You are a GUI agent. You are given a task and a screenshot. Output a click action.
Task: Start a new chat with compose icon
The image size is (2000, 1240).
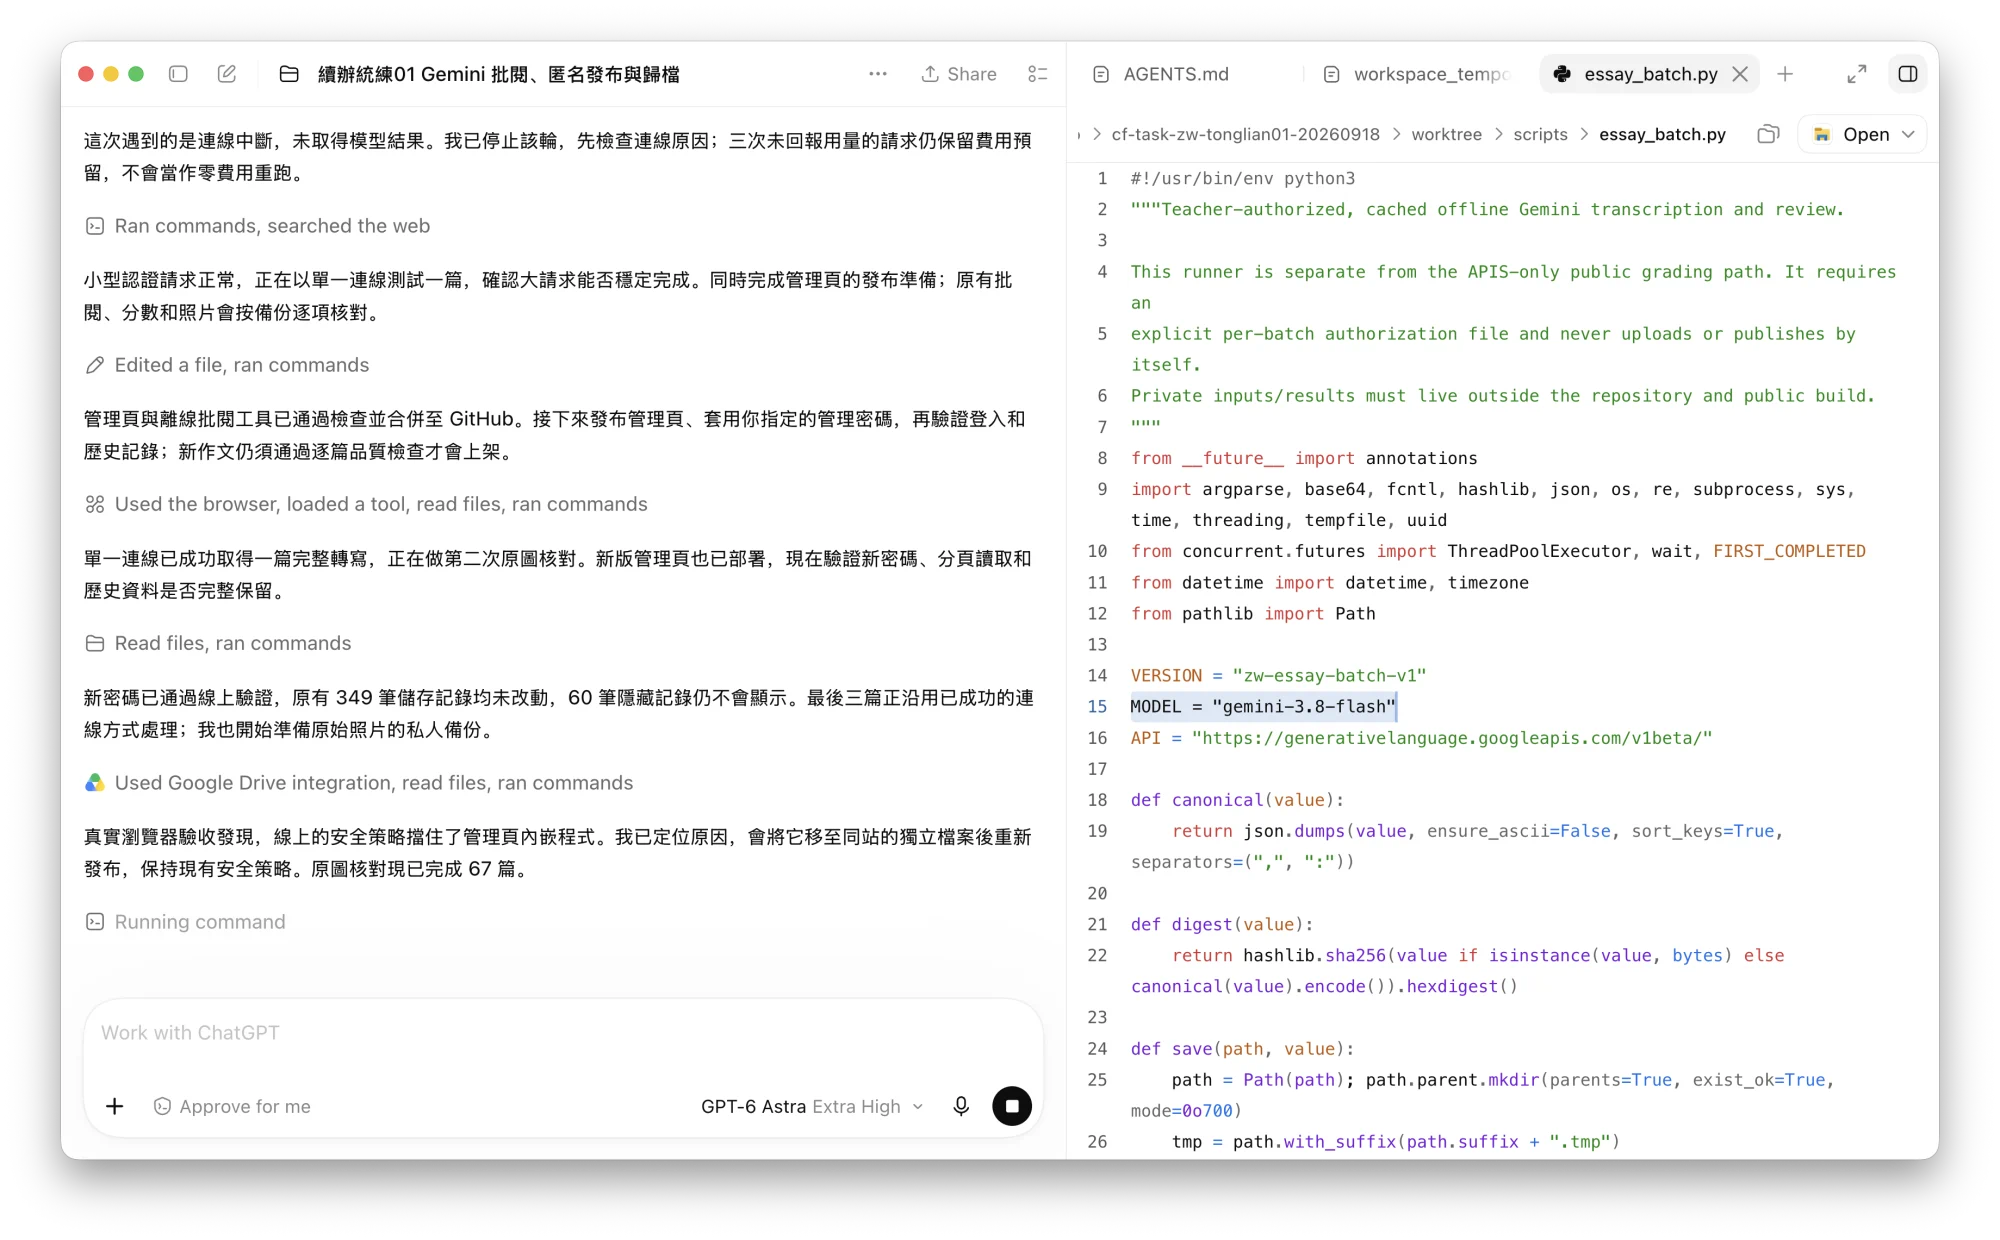point(227,74)
